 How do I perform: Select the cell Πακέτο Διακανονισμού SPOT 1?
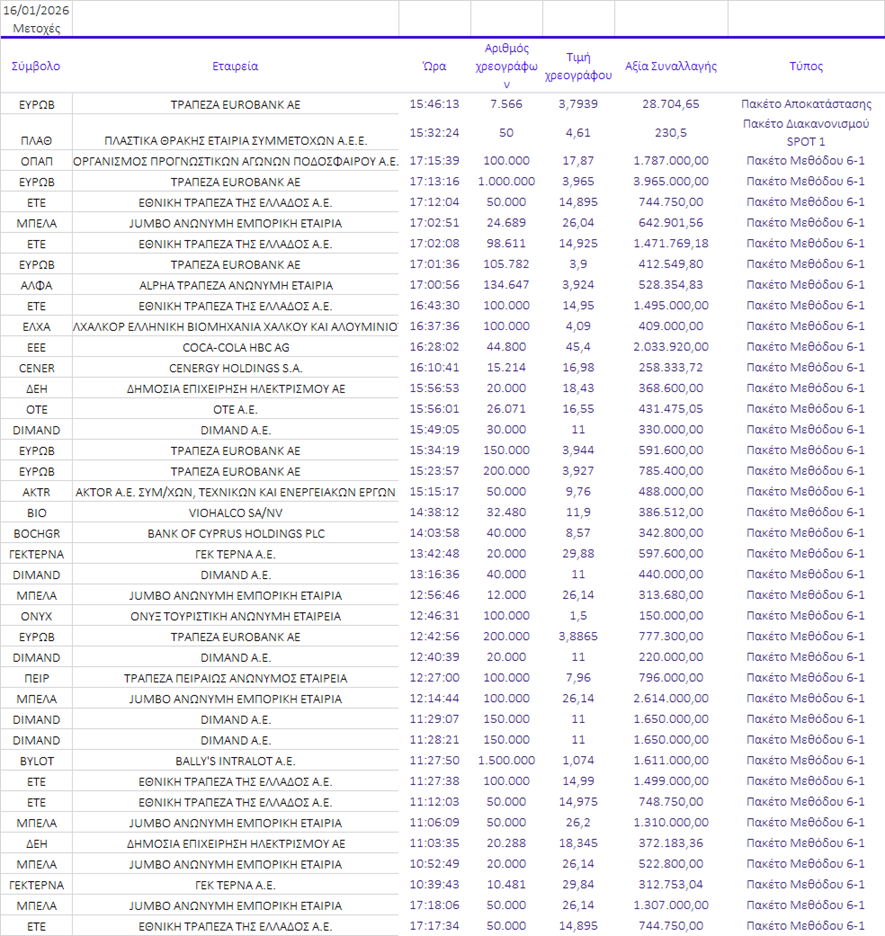click(806, 133)
